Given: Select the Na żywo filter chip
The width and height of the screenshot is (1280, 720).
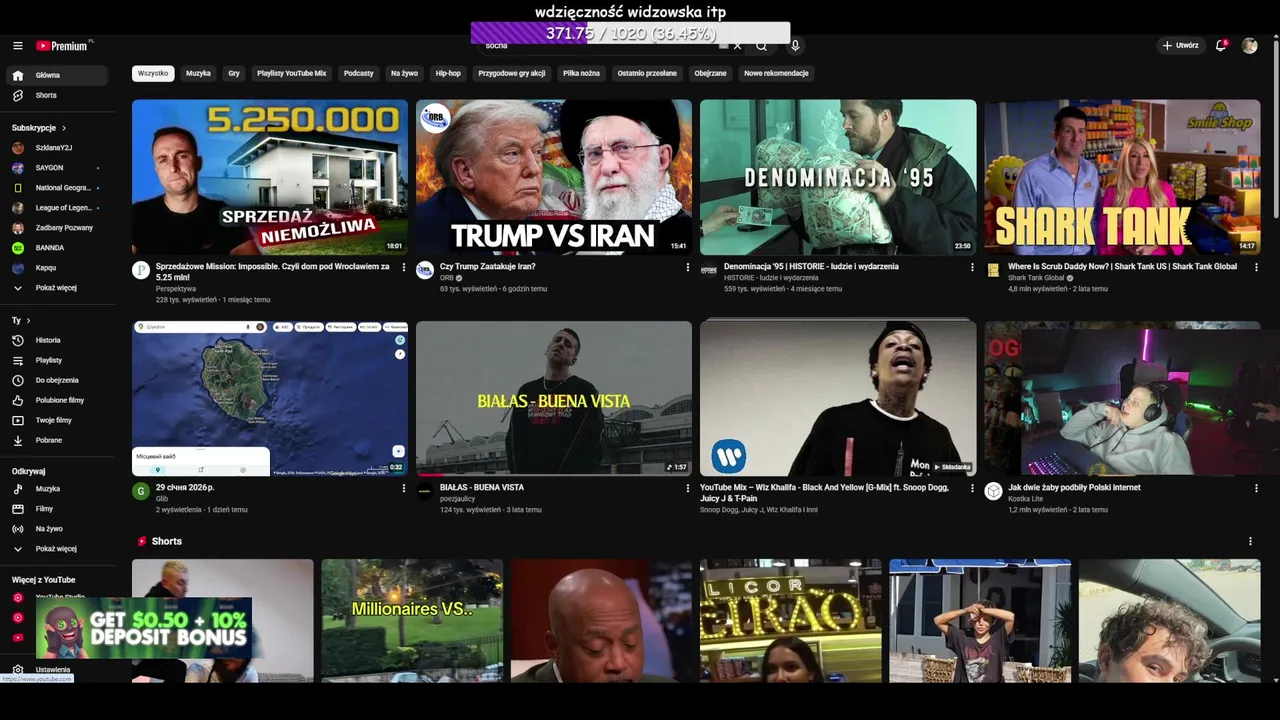Looking at the screenshot, I should click(x=404, y=73).
